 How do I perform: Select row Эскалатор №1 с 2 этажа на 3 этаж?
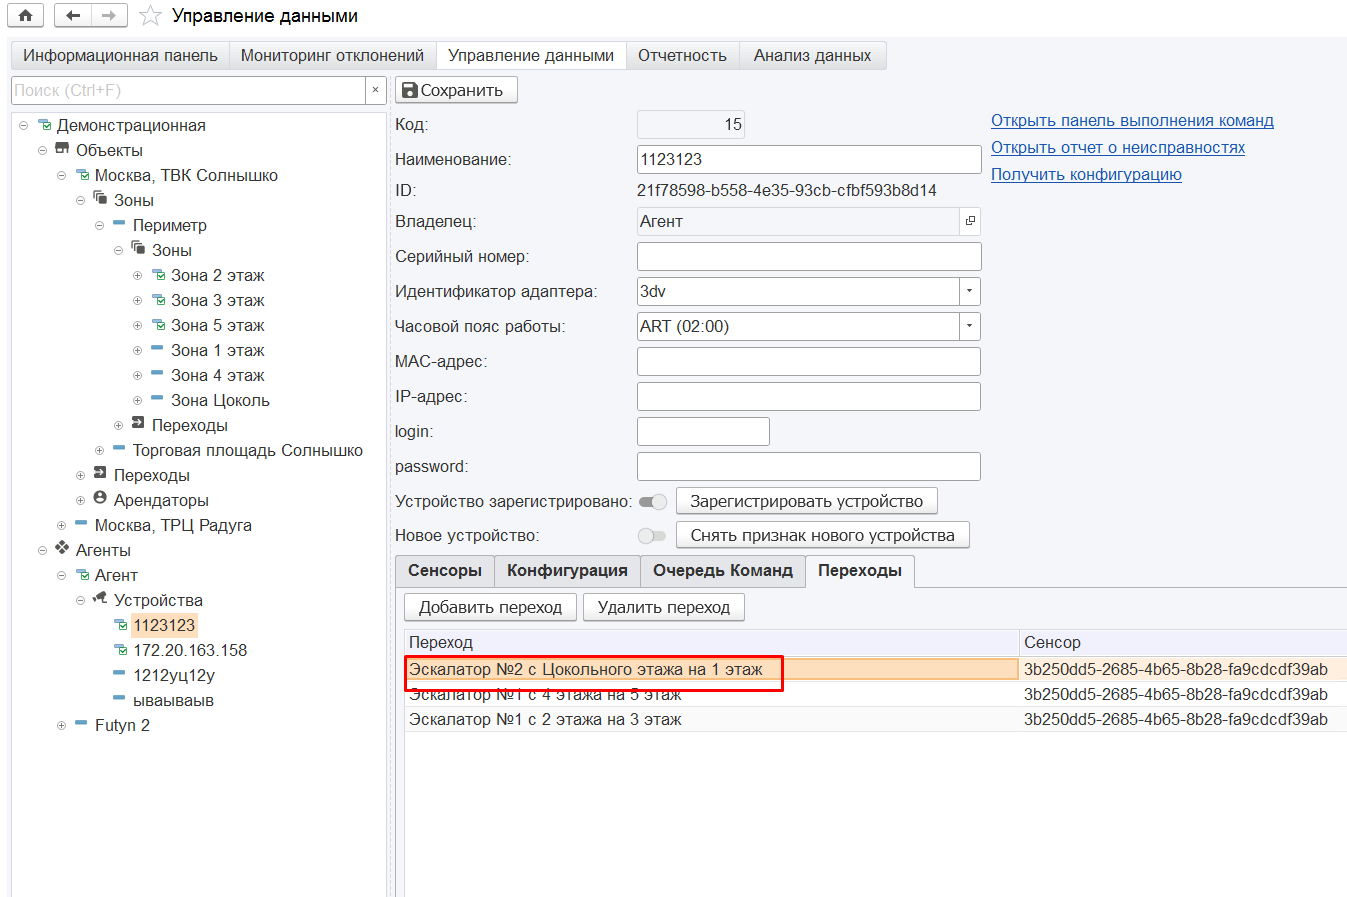[875, 719]
